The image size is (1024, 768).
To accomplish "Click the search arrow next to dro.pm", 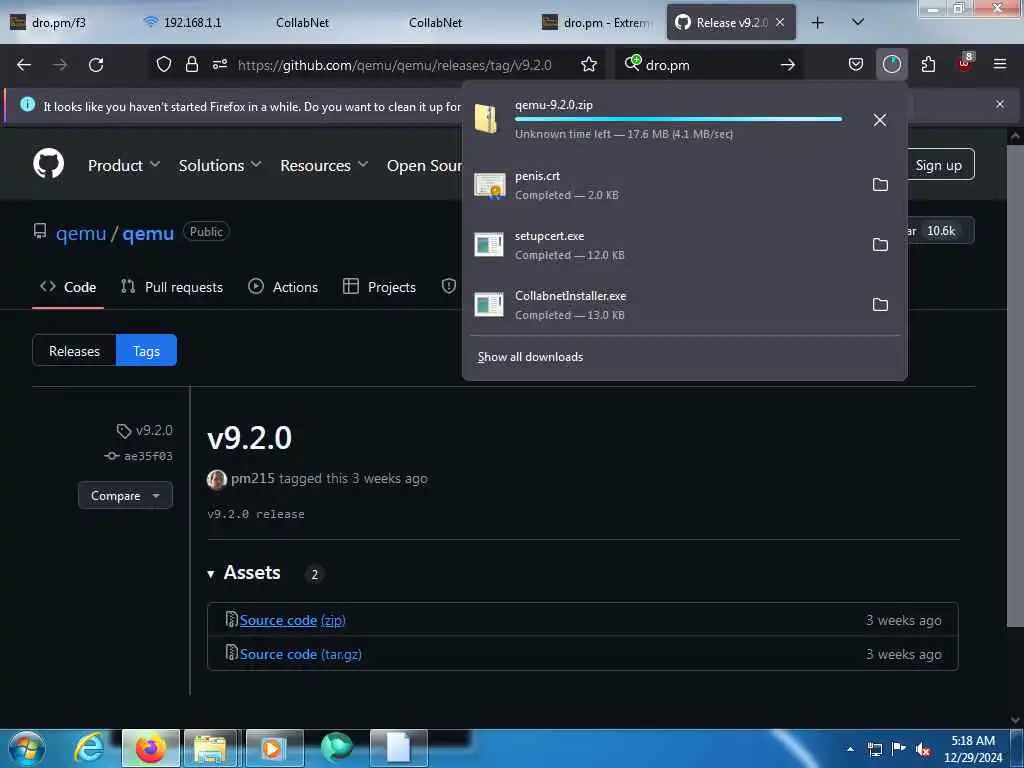I will point(788,65).
